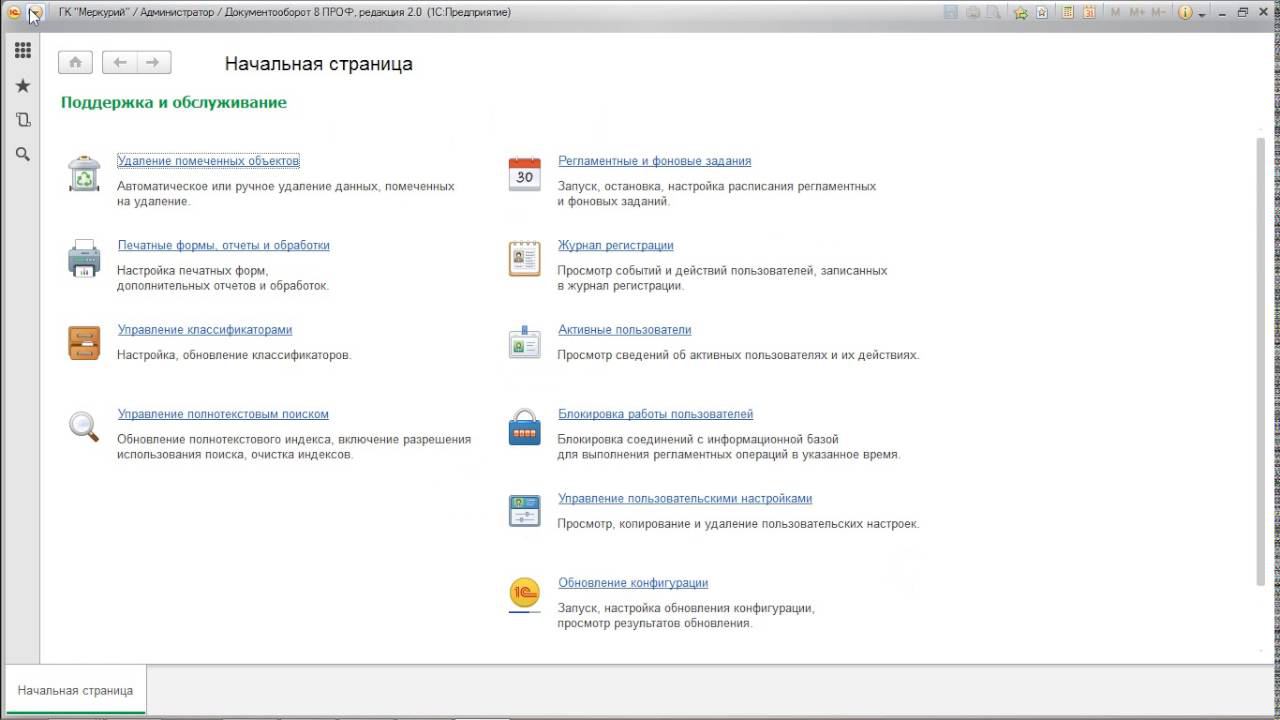Open link Блокировка работы пользователей
The image size is (1280, 720).
[x=656, y=414]
